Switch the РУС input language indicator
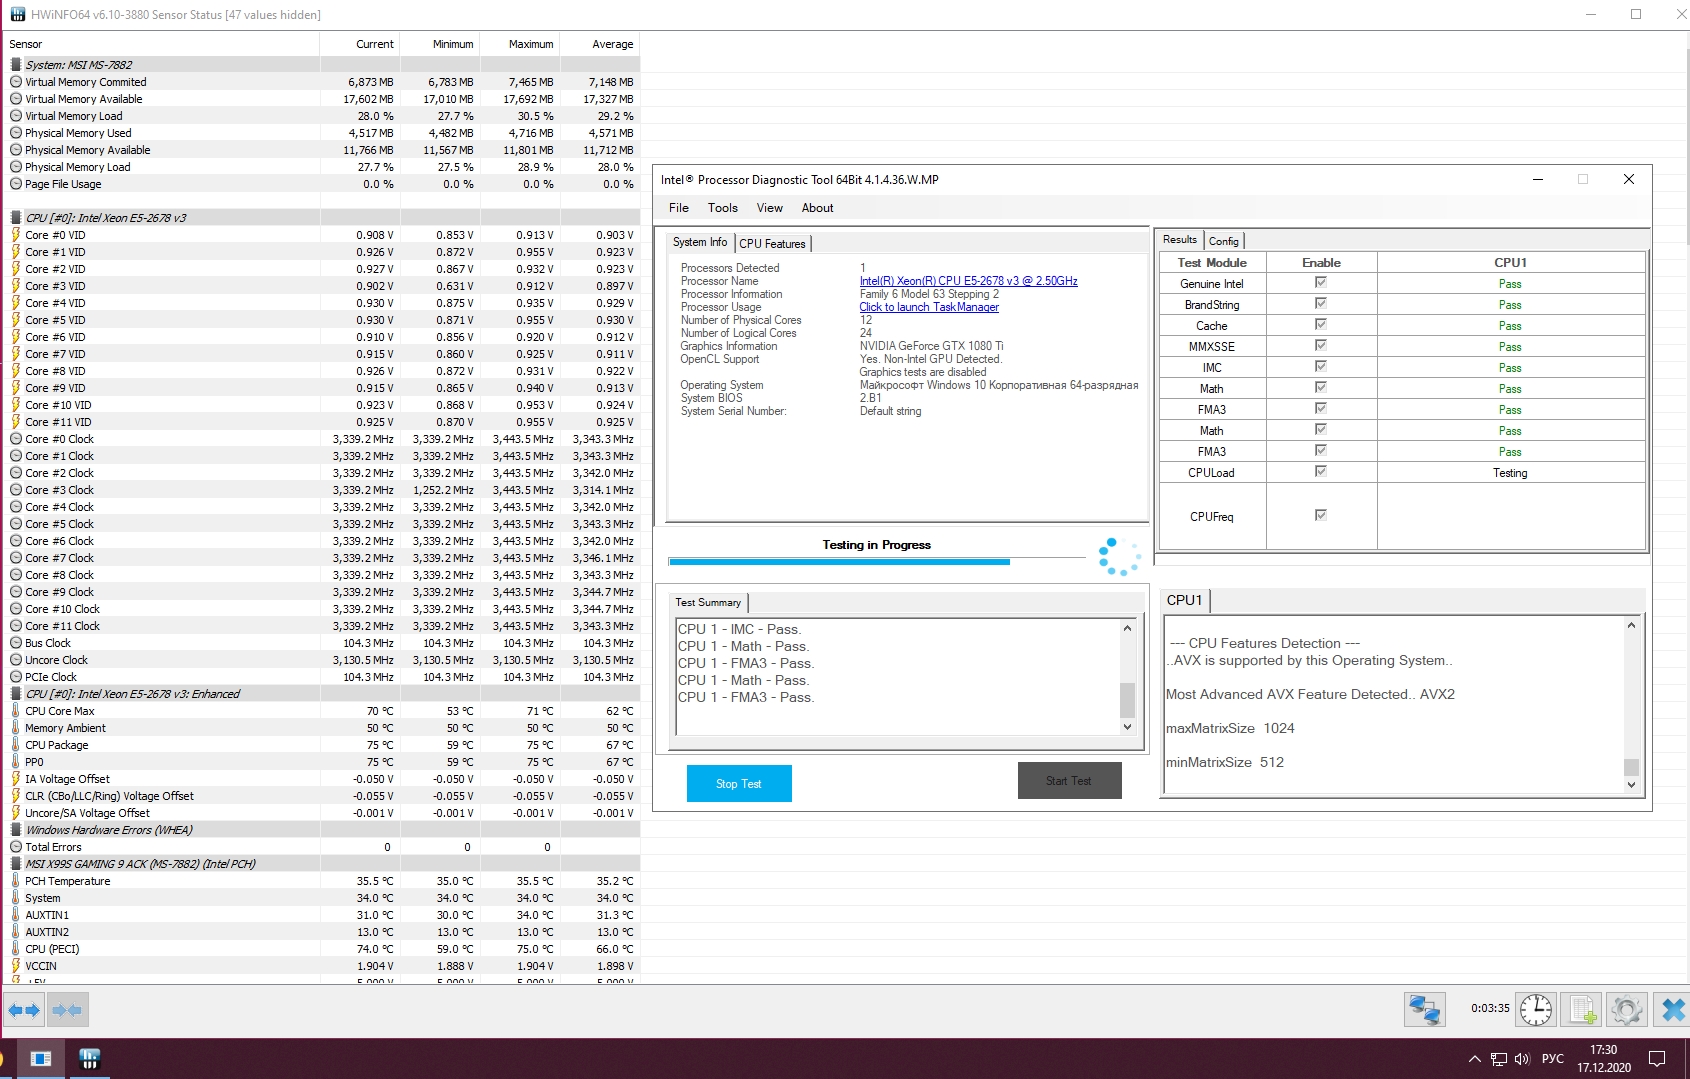Screen dimensions: 1690x1079 click(x=1553, y=1059)
